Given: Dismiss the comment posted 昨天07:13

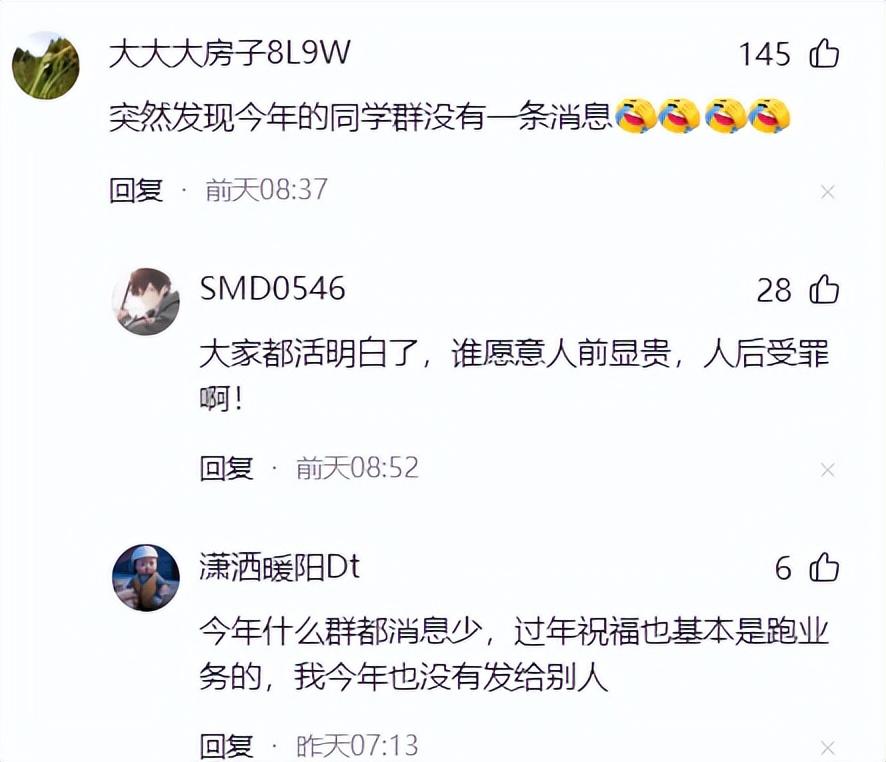Looking at the screenshot, I should click(828, 748).
